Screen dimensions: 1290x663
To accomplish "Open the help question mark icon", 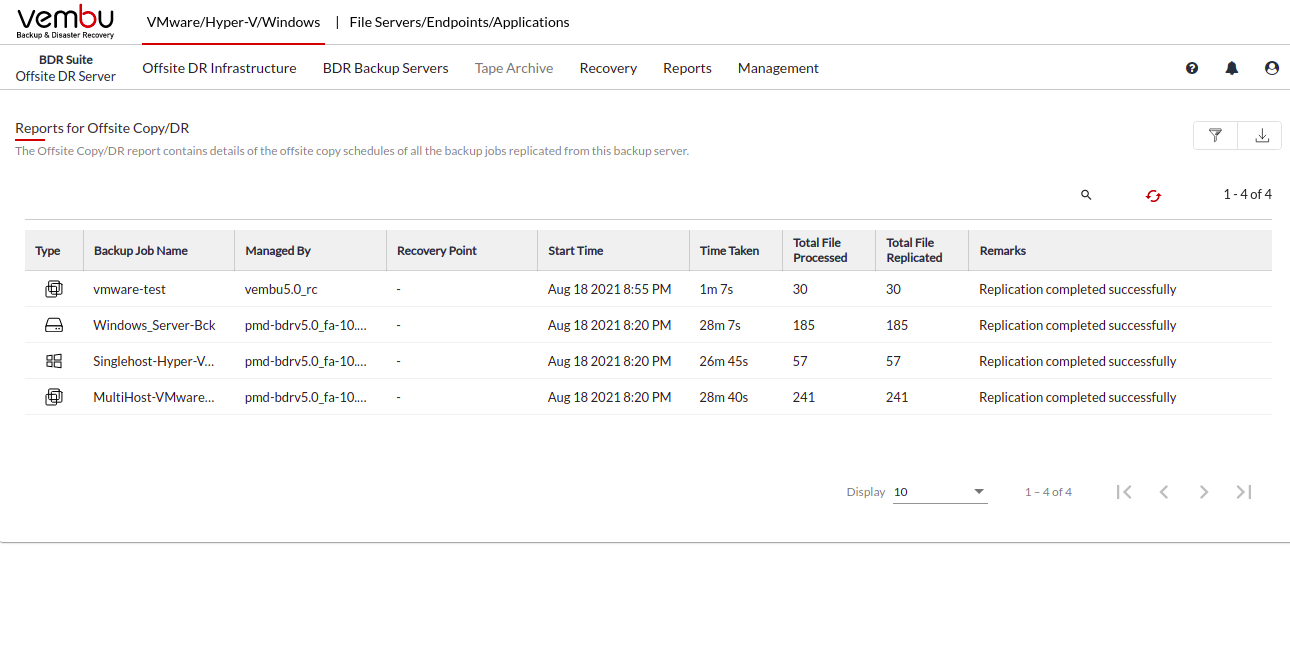I will point(1192,68).
